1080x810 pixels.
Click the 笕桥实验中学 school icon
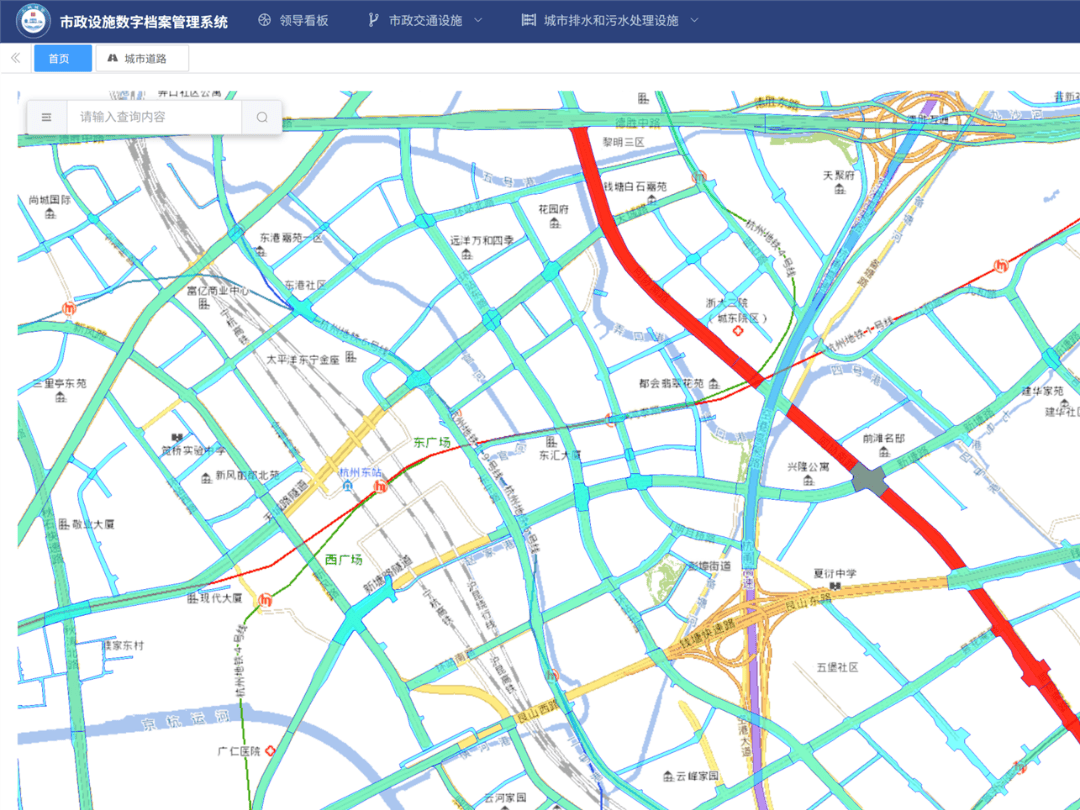pyautogui.click(x=177, y=437)
